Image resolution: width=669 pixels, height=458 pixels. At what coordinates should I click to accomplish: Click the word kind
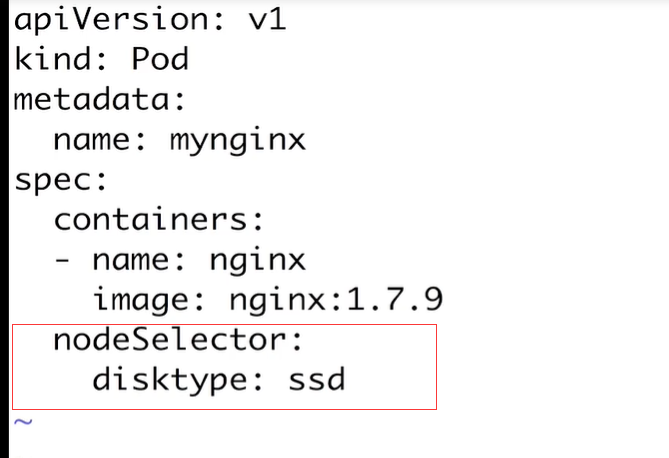tap(51, 59)
